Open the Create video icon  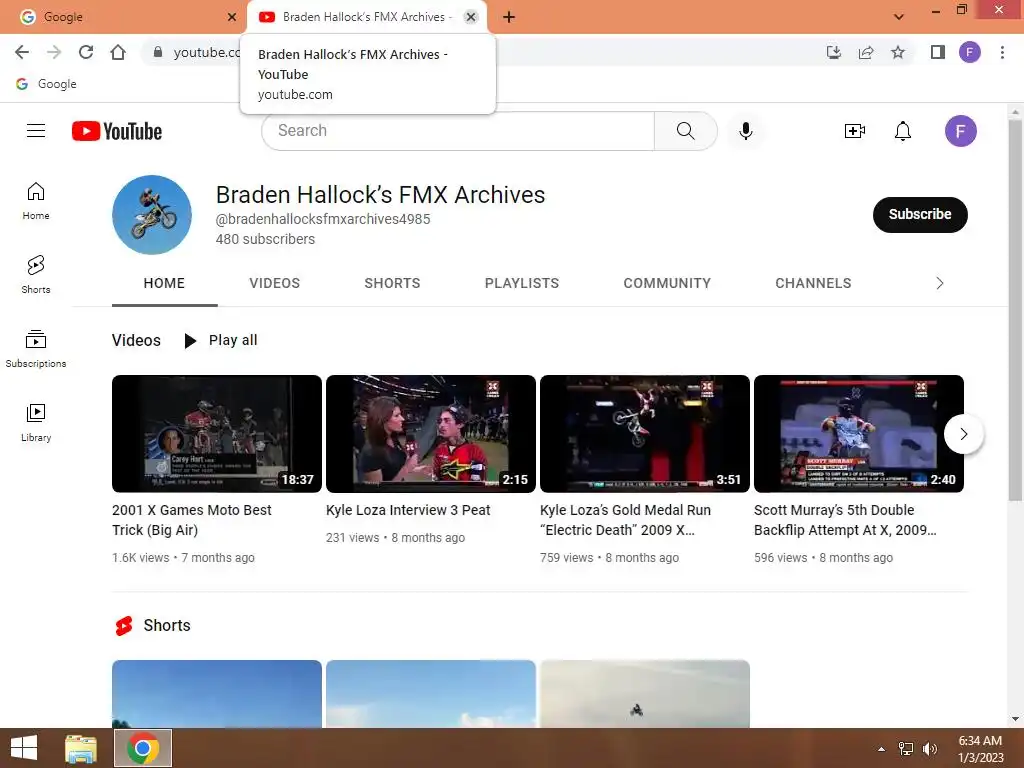[855, 131]
